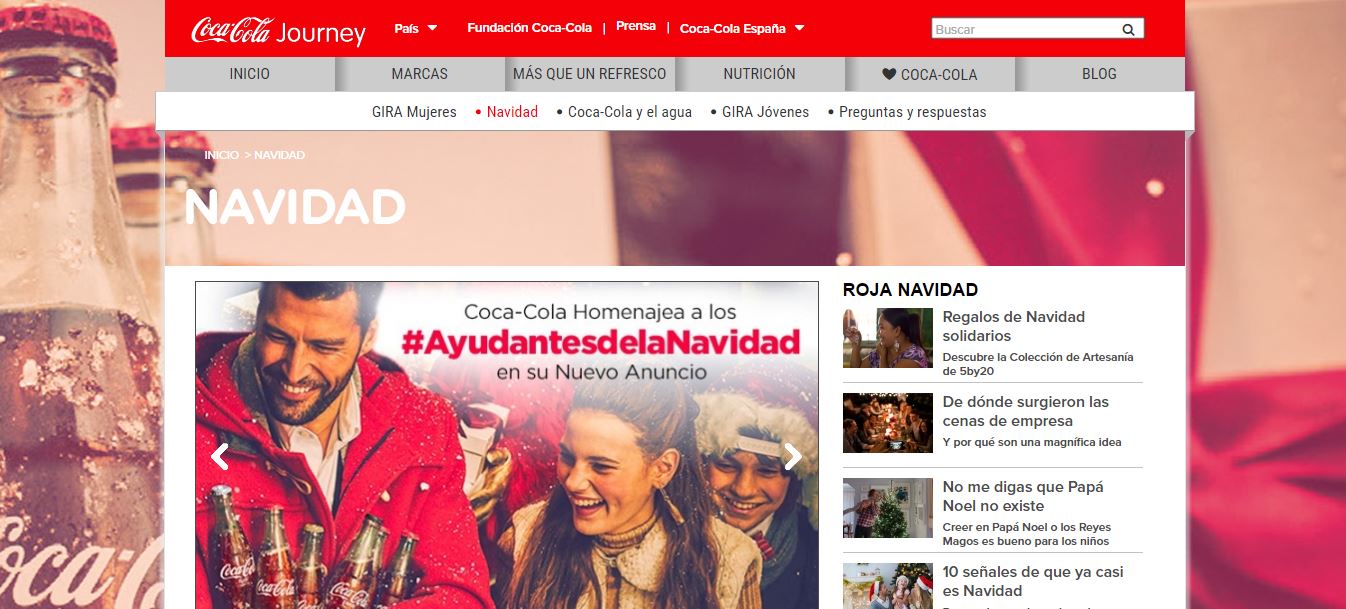Open the Prensa link

(x=636, y=26)
